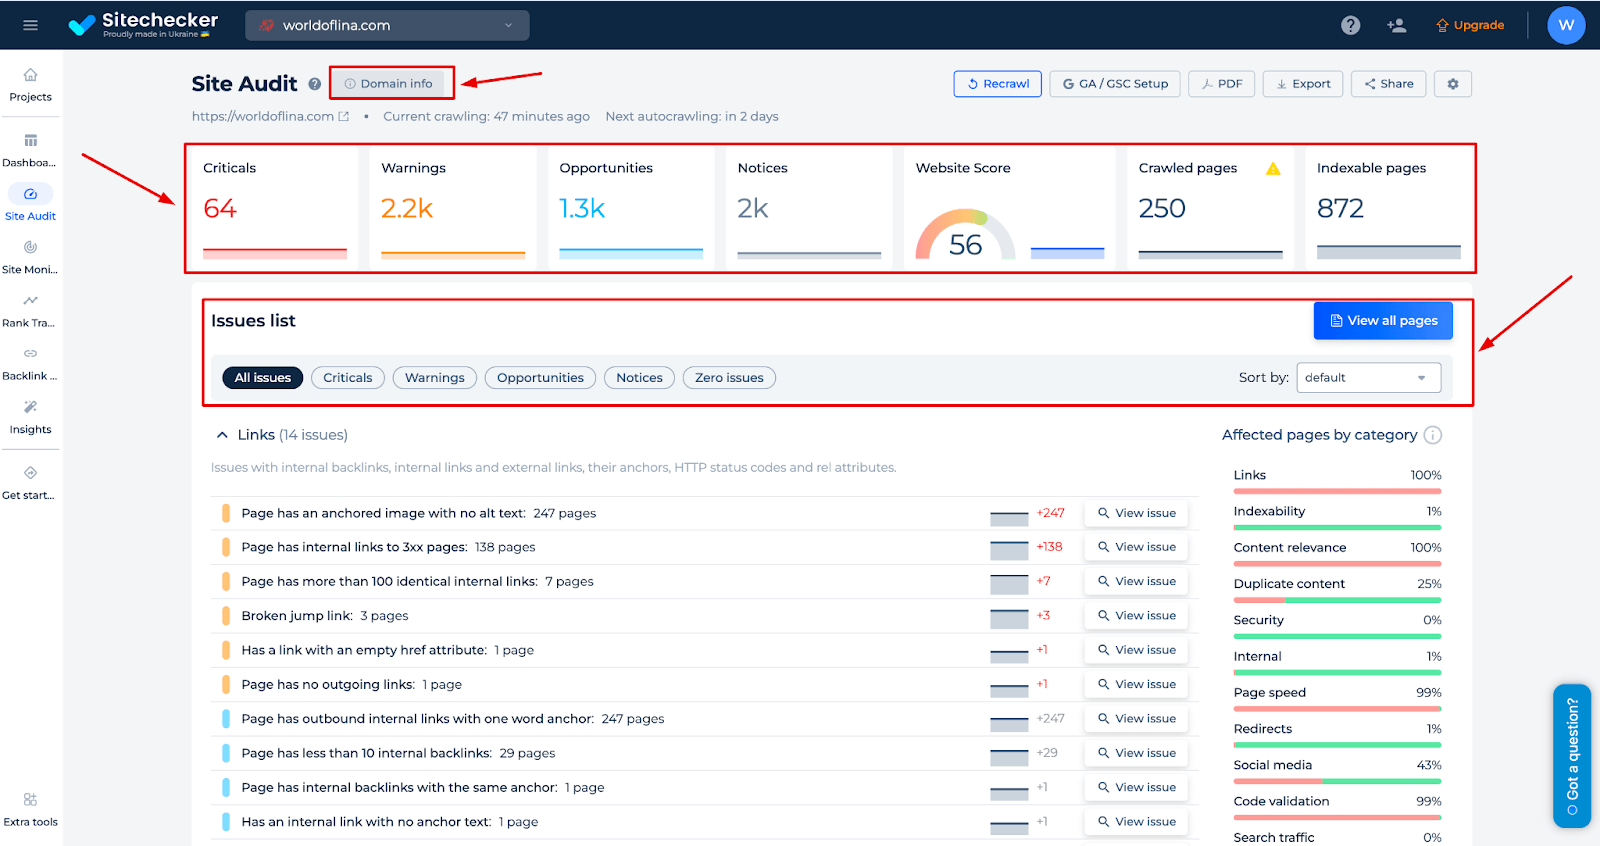
Task: Click the Domain info button
Action: pos(388,84)
